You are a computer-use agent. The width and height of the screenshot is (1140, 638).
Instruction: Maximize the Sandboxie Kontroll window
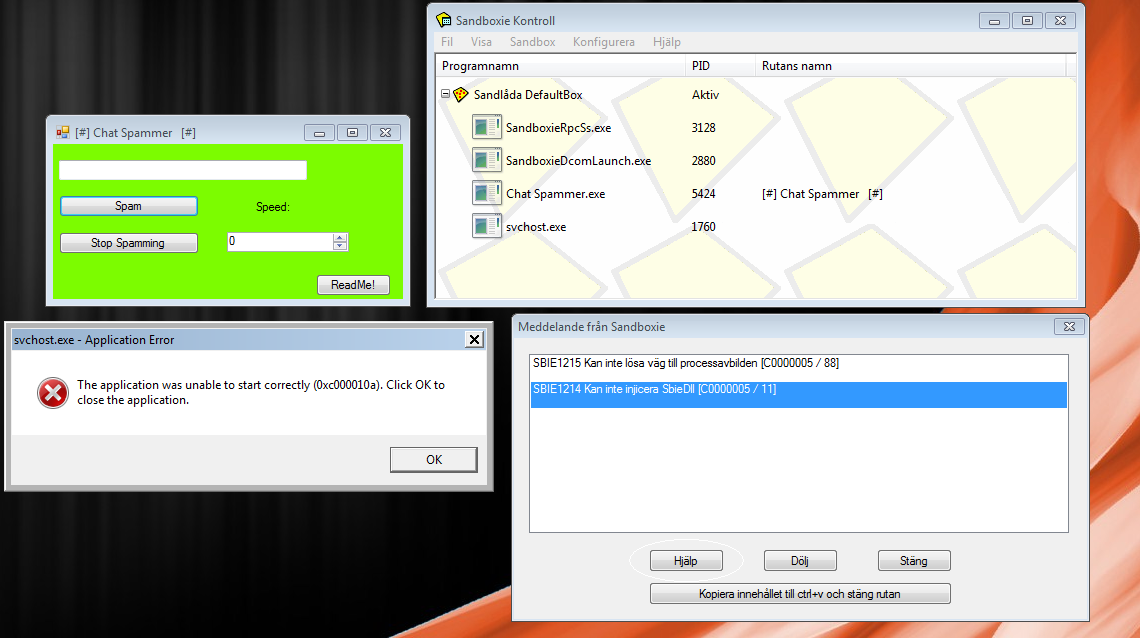pyautogui.click(x=1027, y=21)
